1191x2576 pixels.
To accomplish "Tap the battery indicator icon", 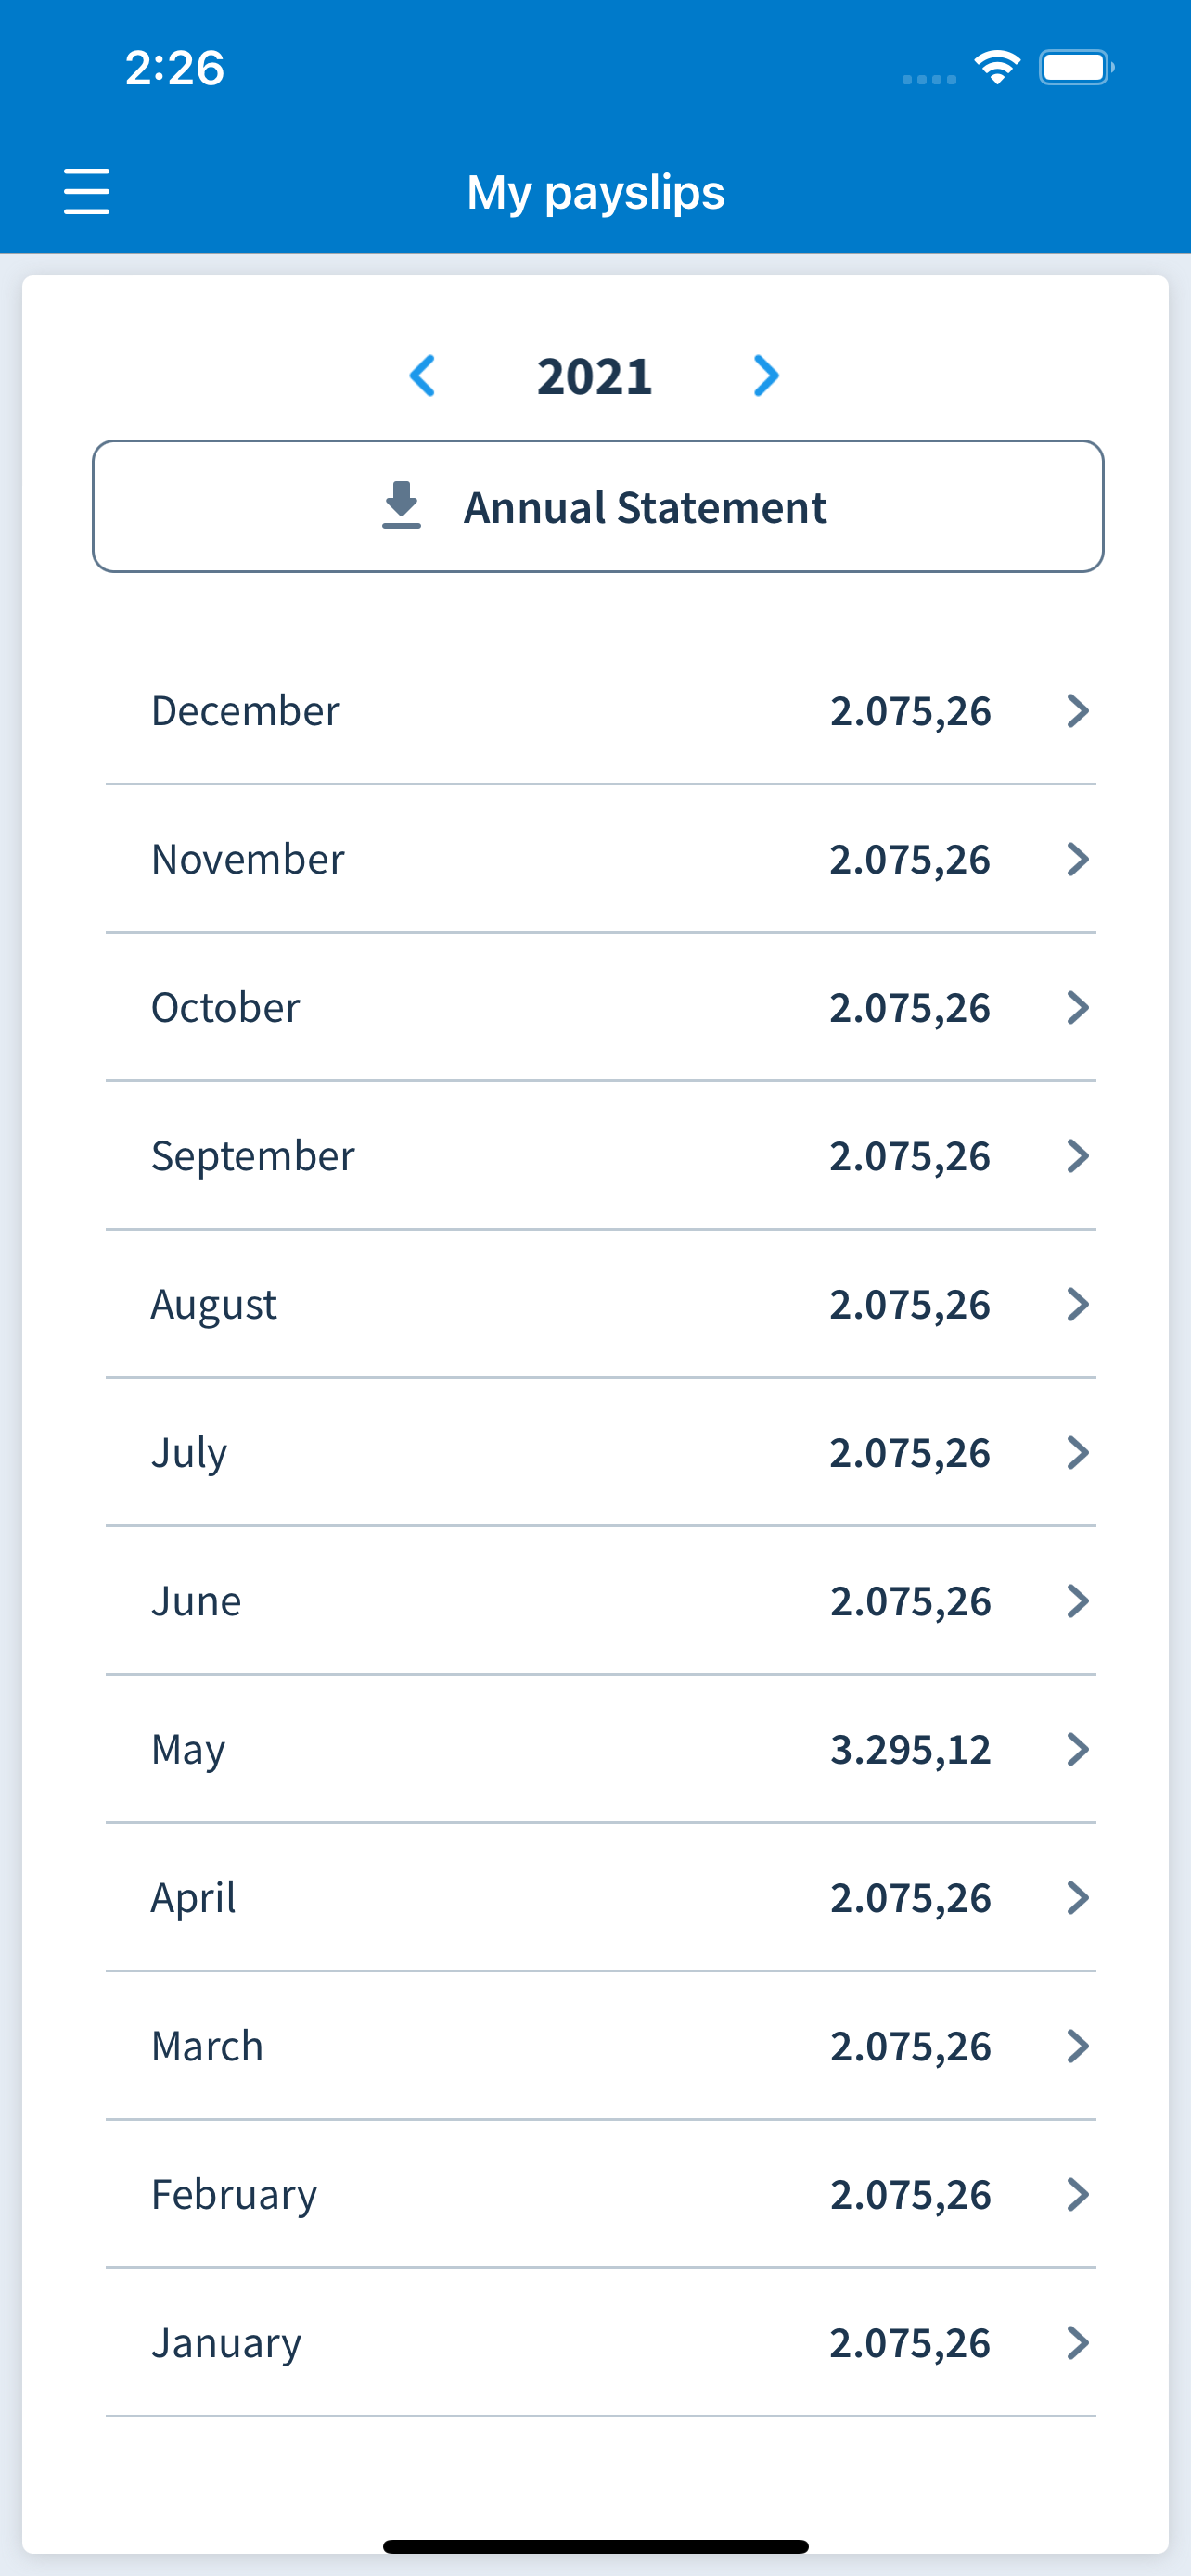I will pos(1077,67).
